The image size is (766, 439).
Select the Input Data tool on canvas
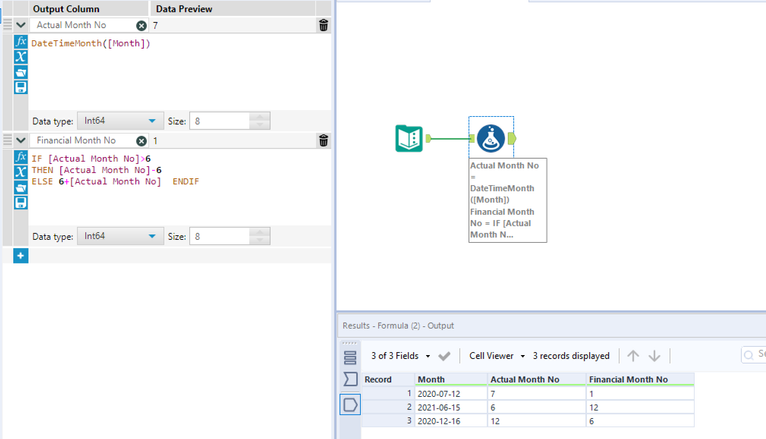409,138
